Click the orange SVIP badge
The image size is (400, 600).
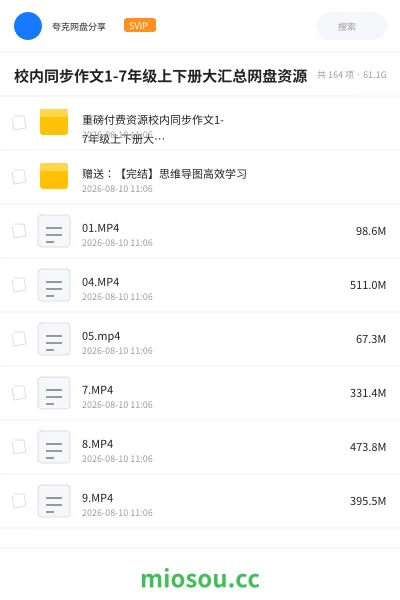[x=140, y=25]
